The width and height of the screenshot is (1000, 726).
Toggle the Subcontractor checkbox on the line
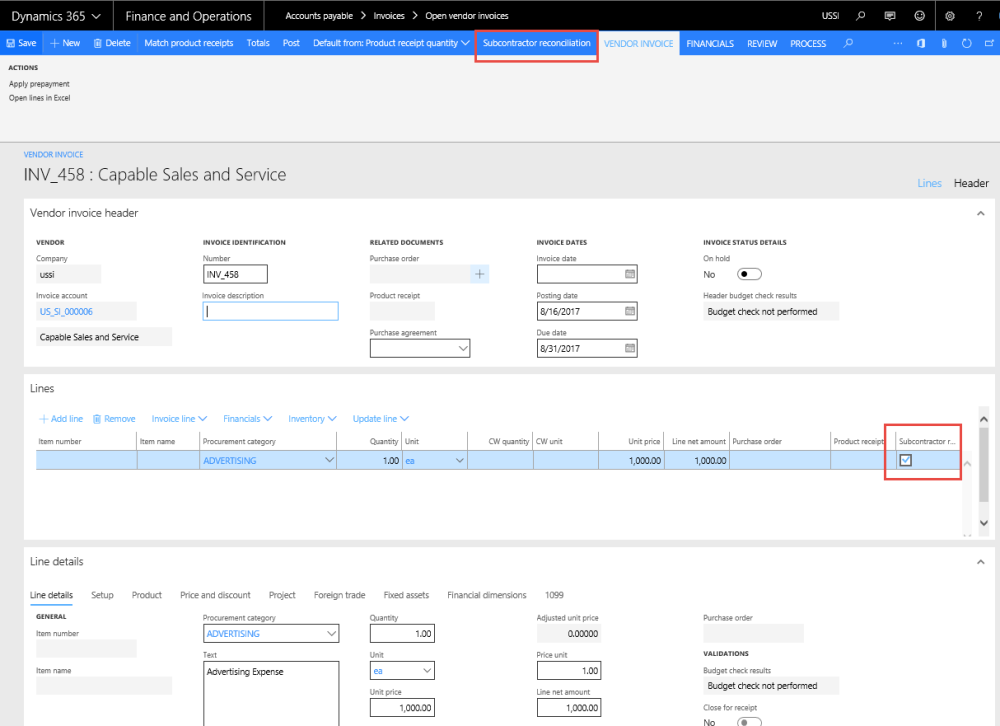906,460
